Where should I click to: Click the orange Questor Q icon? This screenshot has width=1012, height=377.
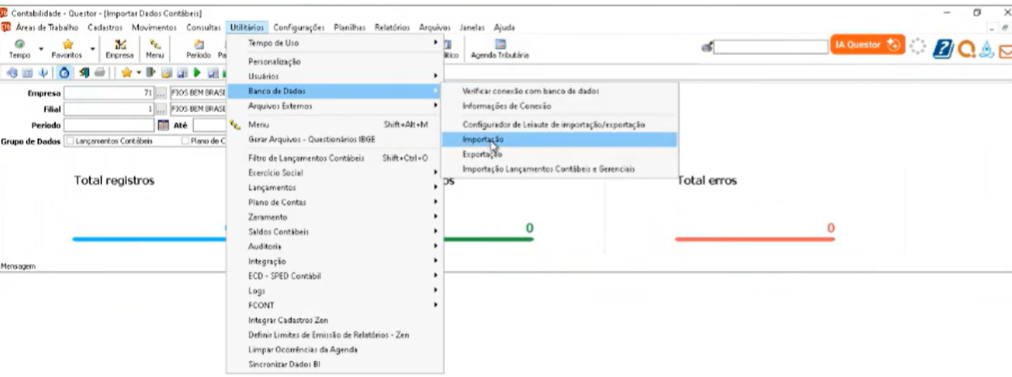966,49
